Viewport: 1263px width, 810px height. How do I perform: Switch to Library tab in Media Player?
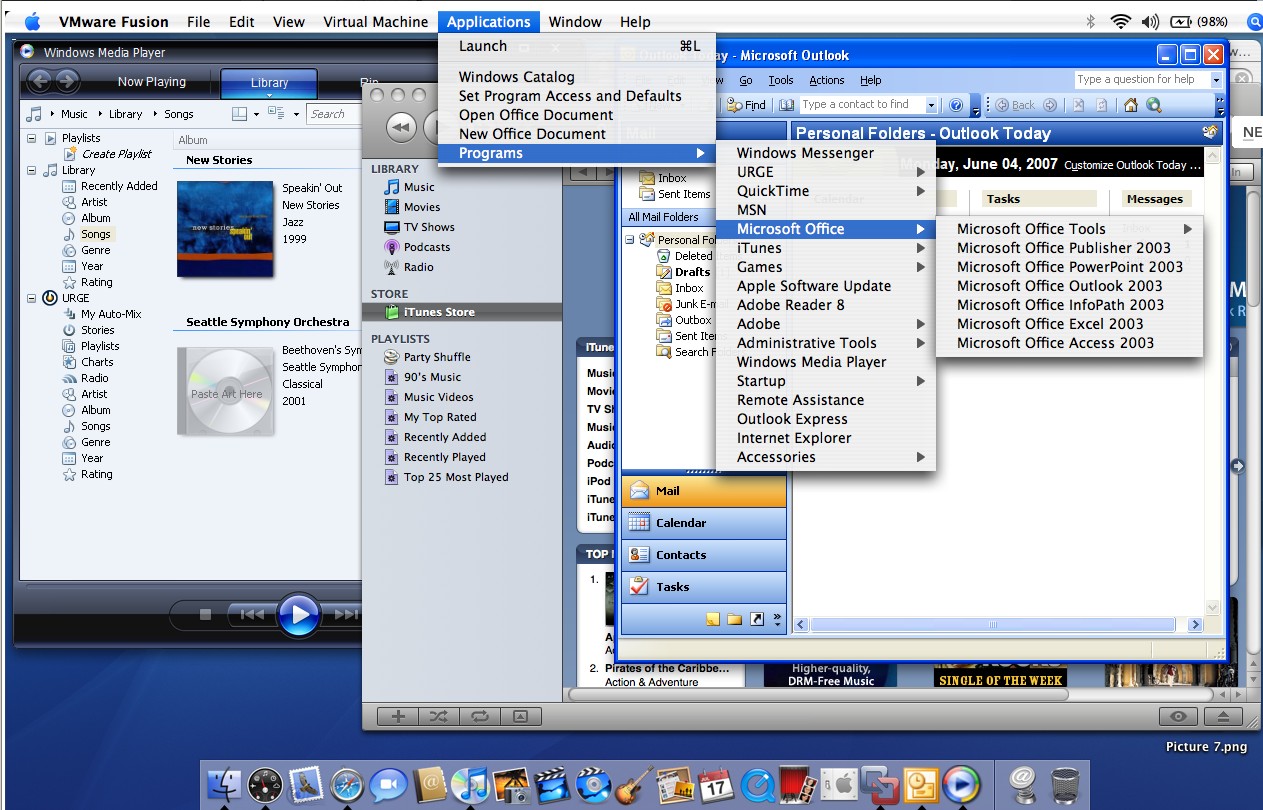point(269,83)
